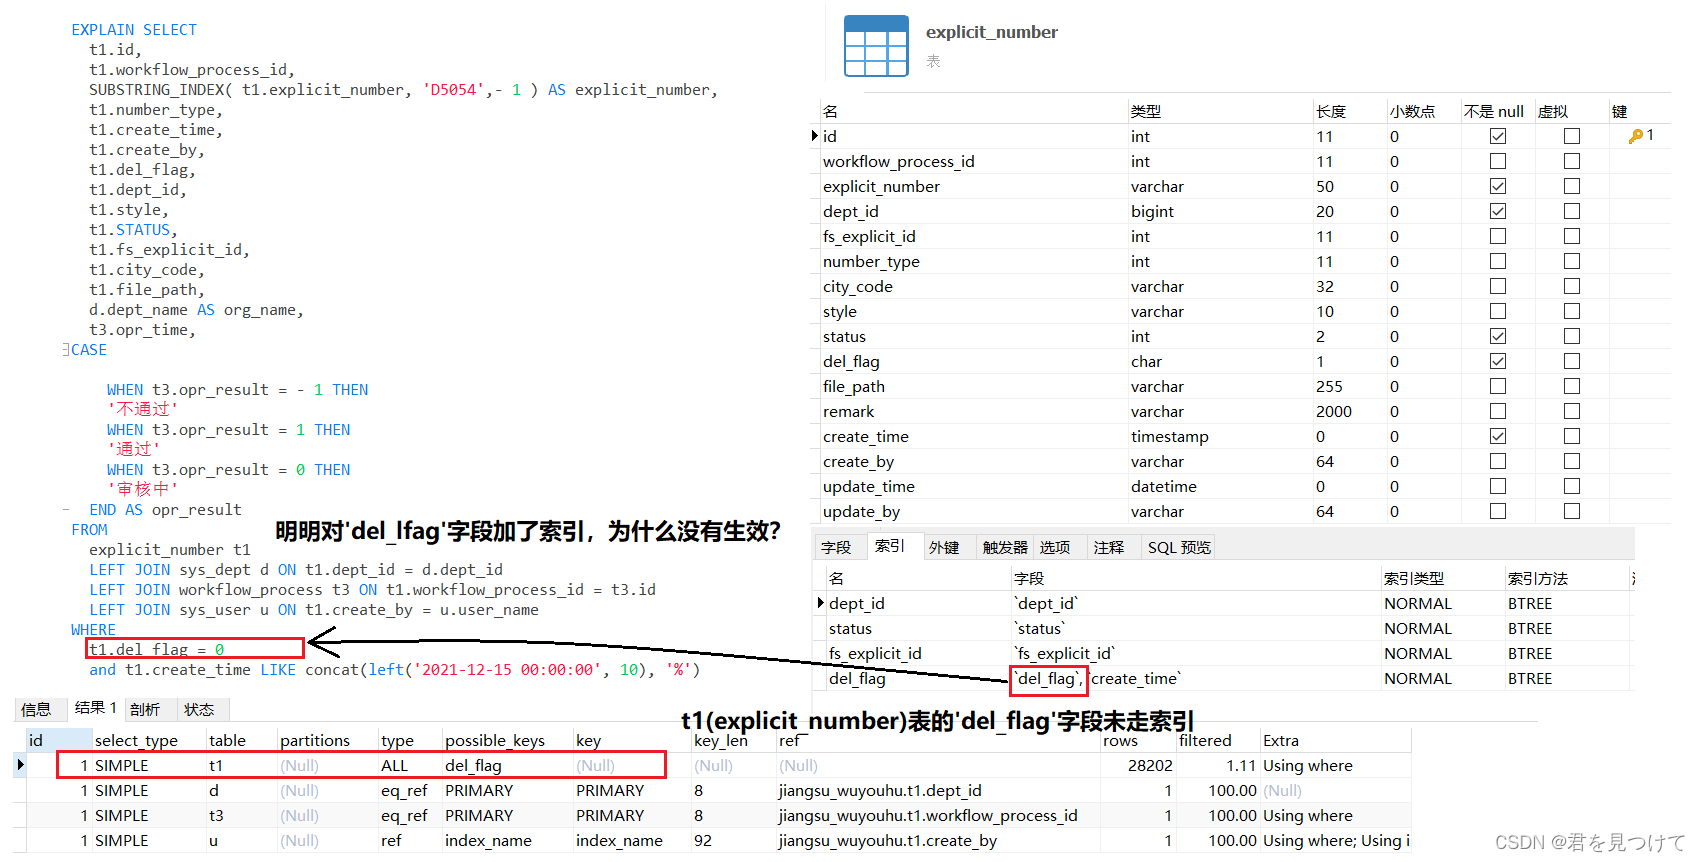Viewport: 1700px width, 862px height.
Task: Click the row pointer arrow beside id field
Action: [815, 136]
